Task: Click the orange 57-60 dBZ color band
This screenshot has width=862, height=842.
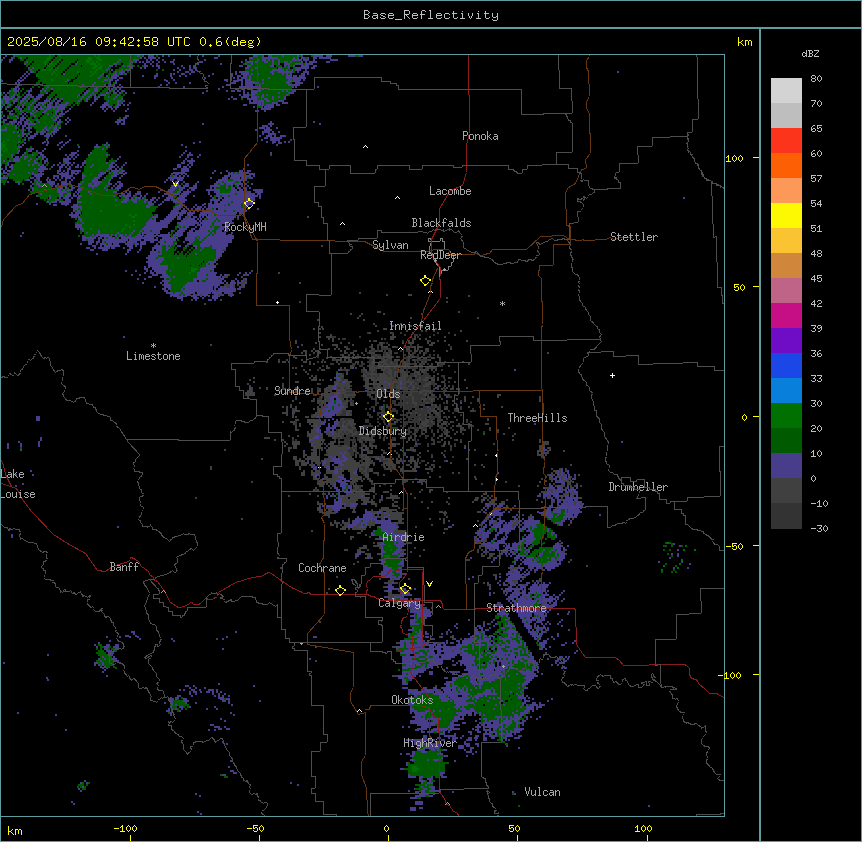Action: pos(786,165)
